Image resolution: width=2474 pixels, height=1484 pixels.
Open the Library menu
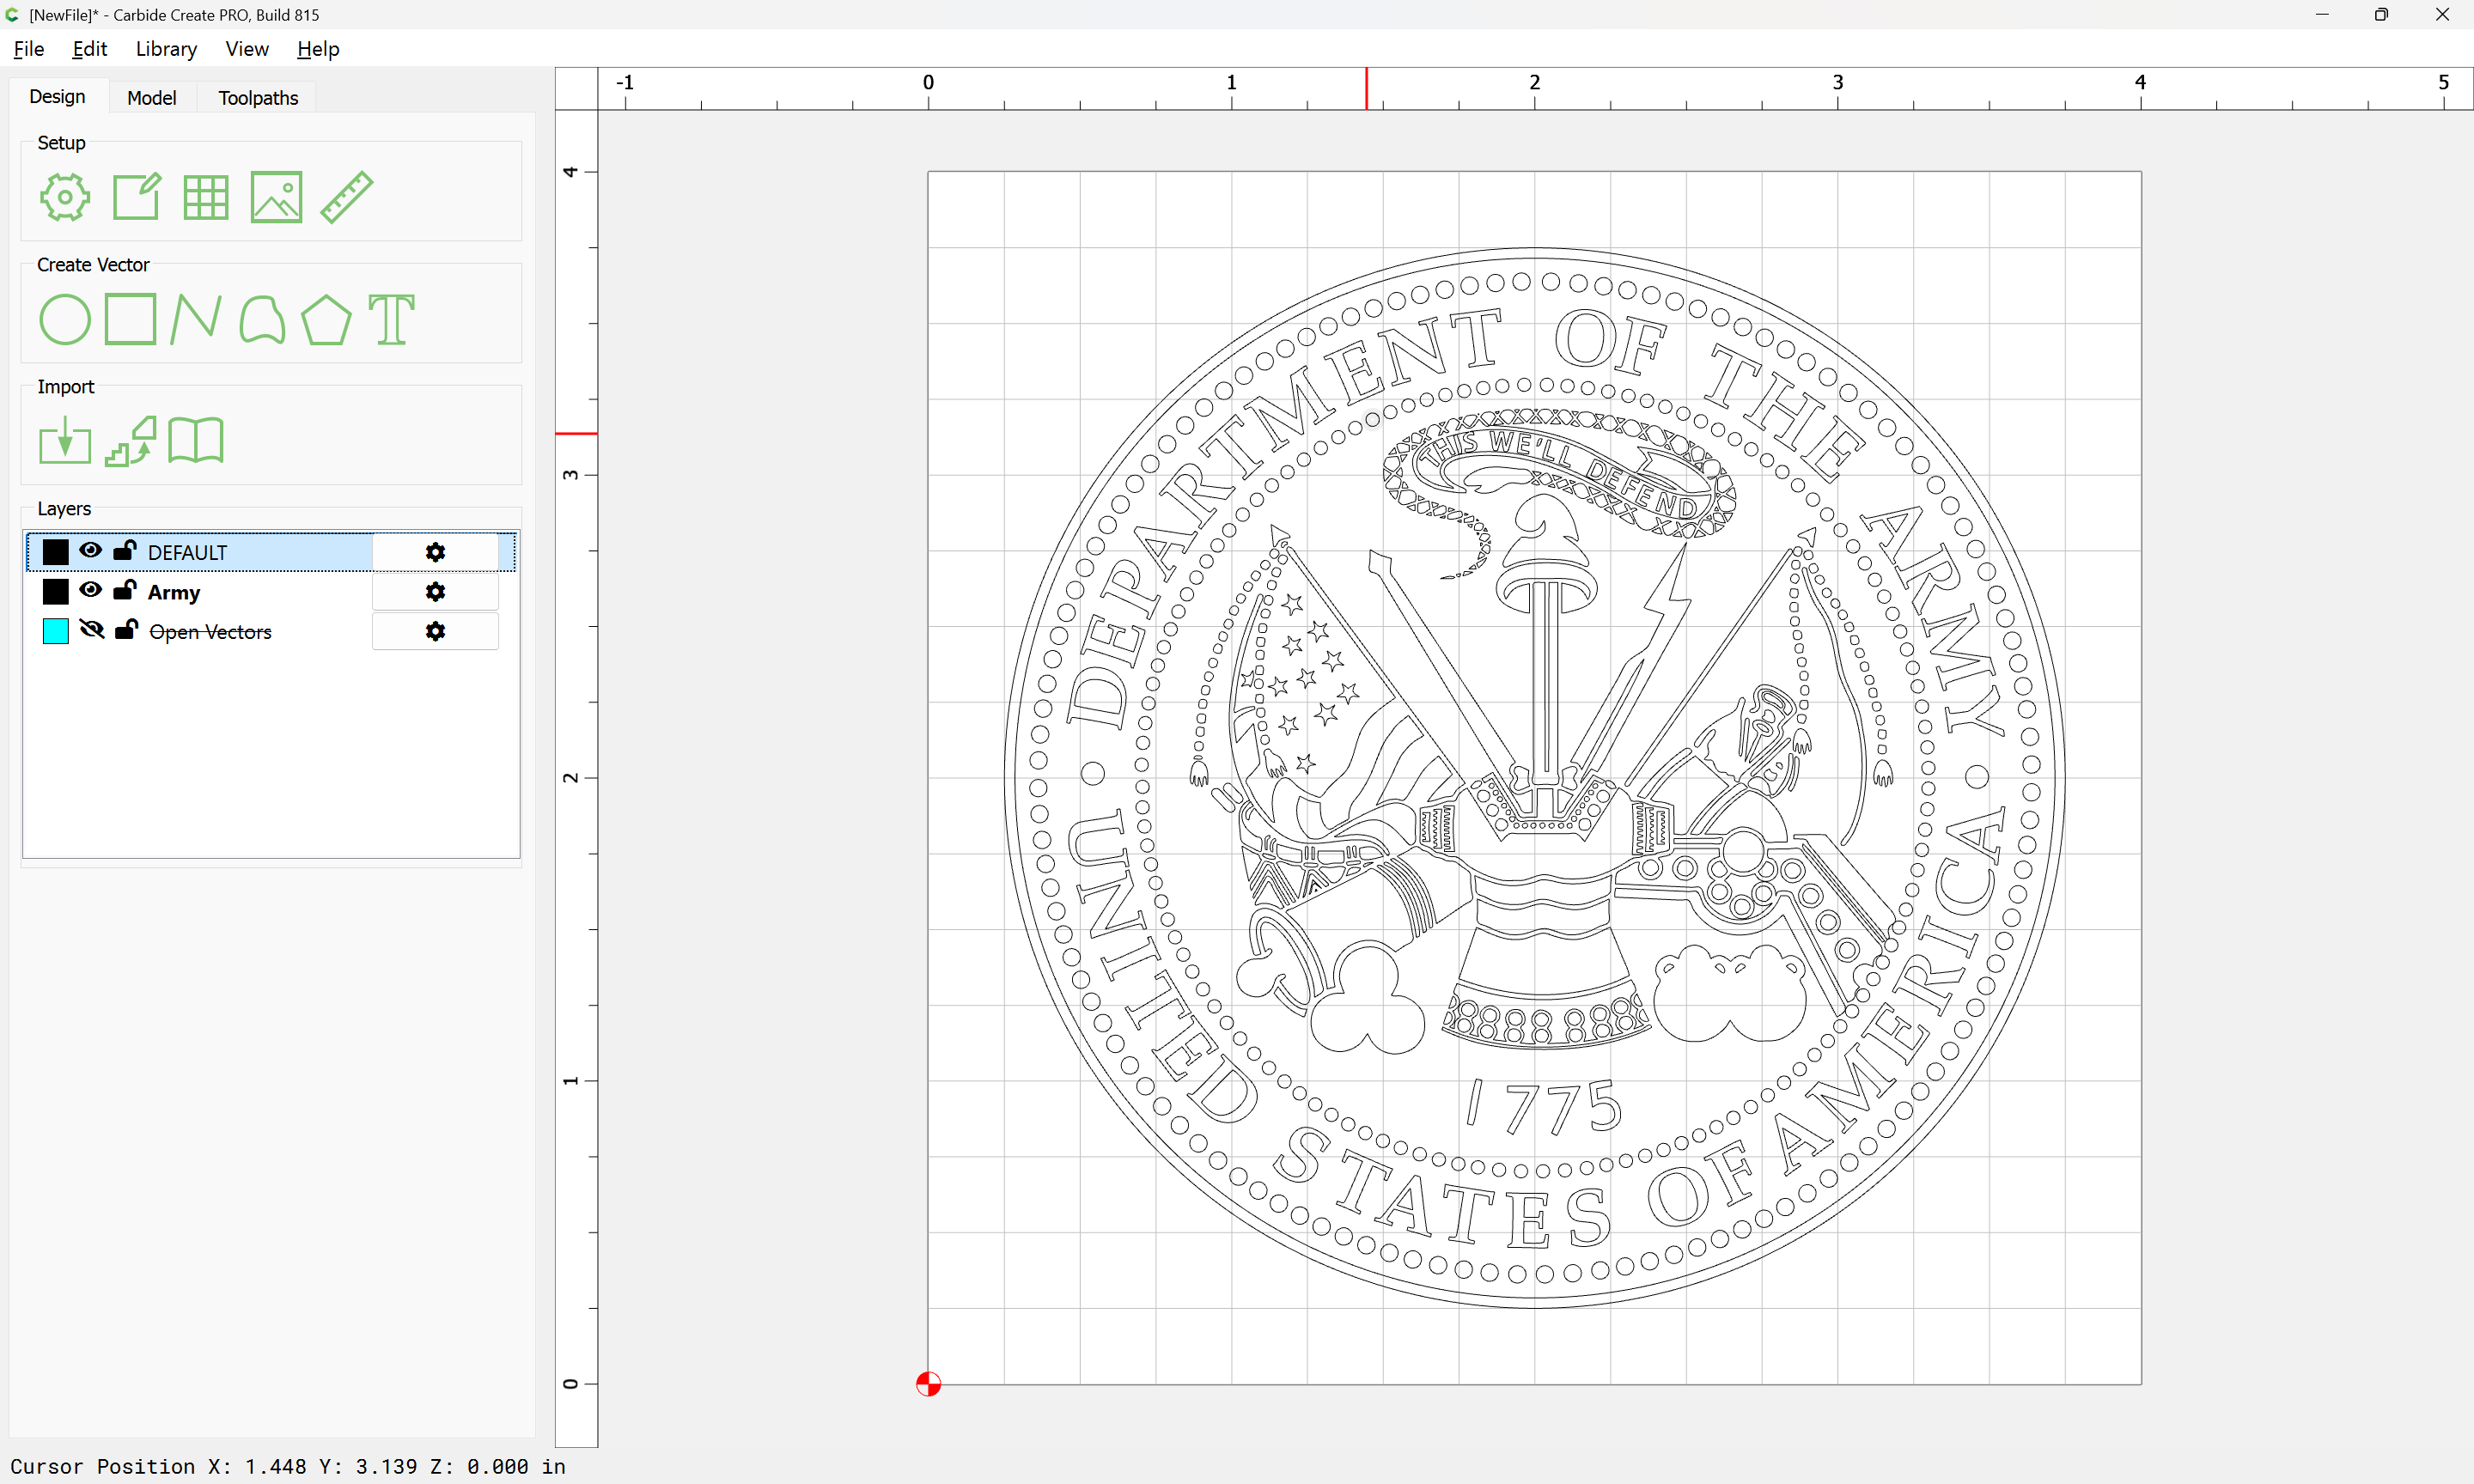166,49
